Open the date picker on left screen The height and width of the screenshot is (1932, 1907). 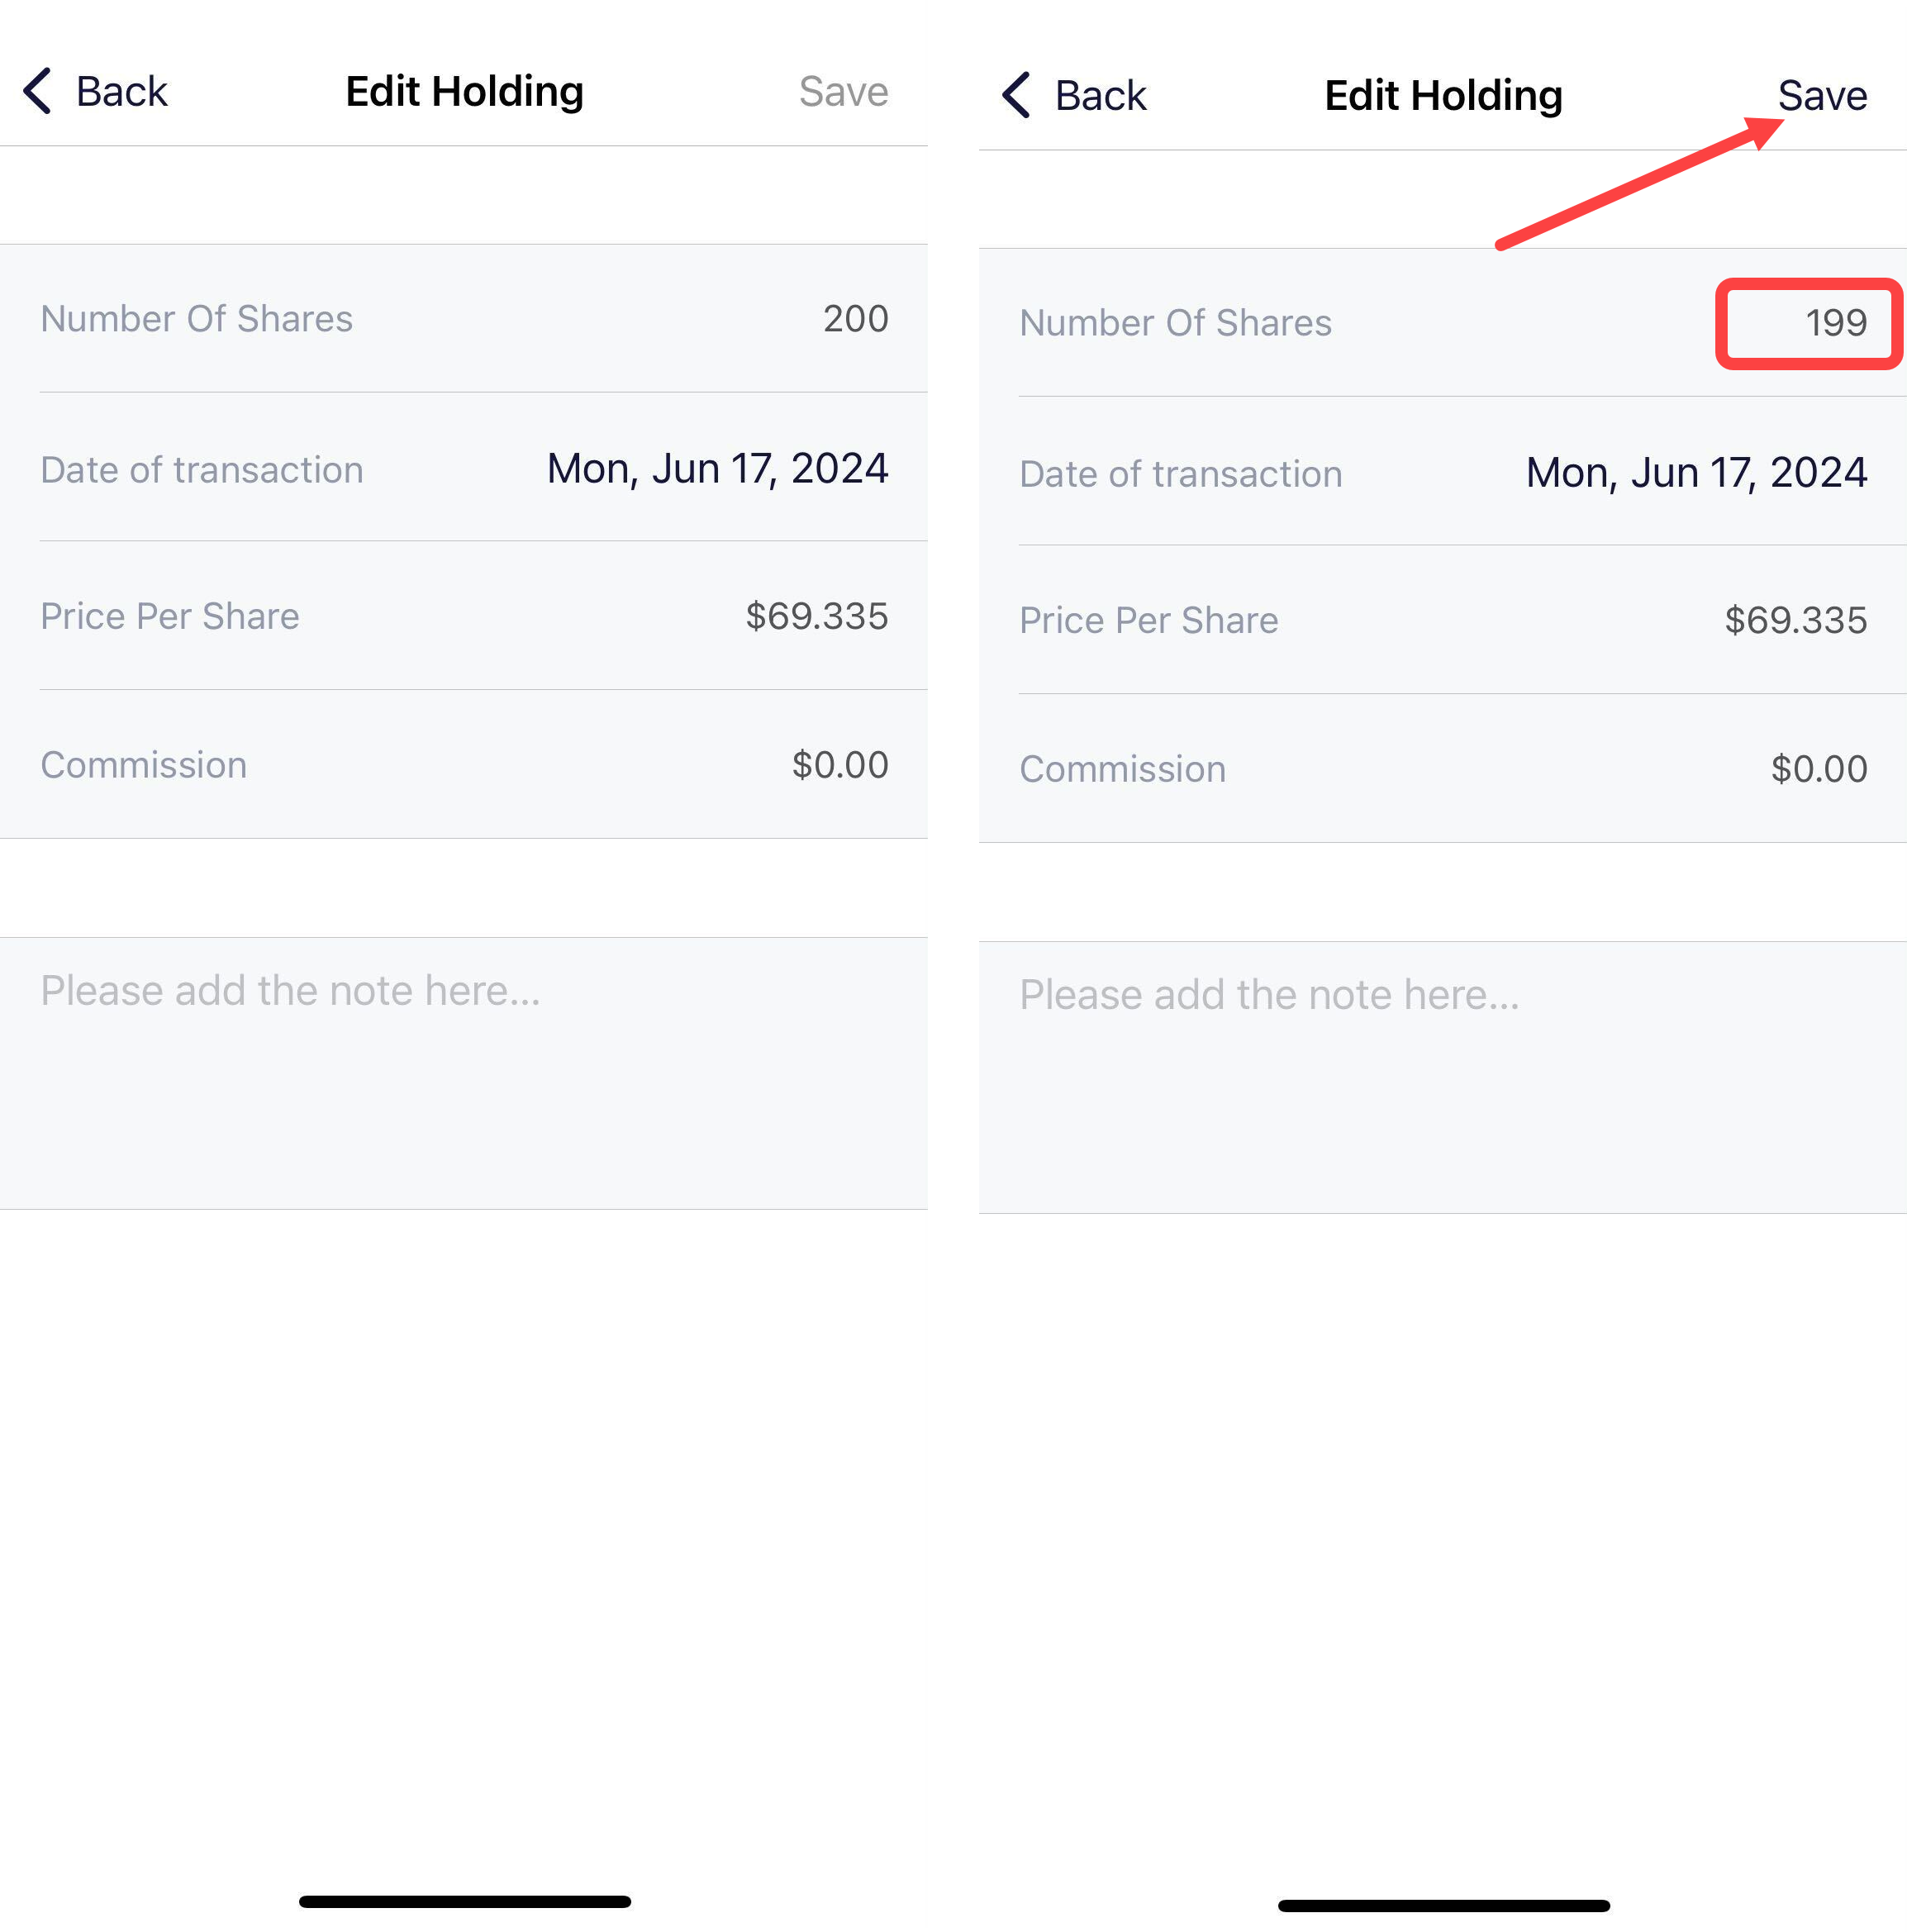(x=717, y=468)
